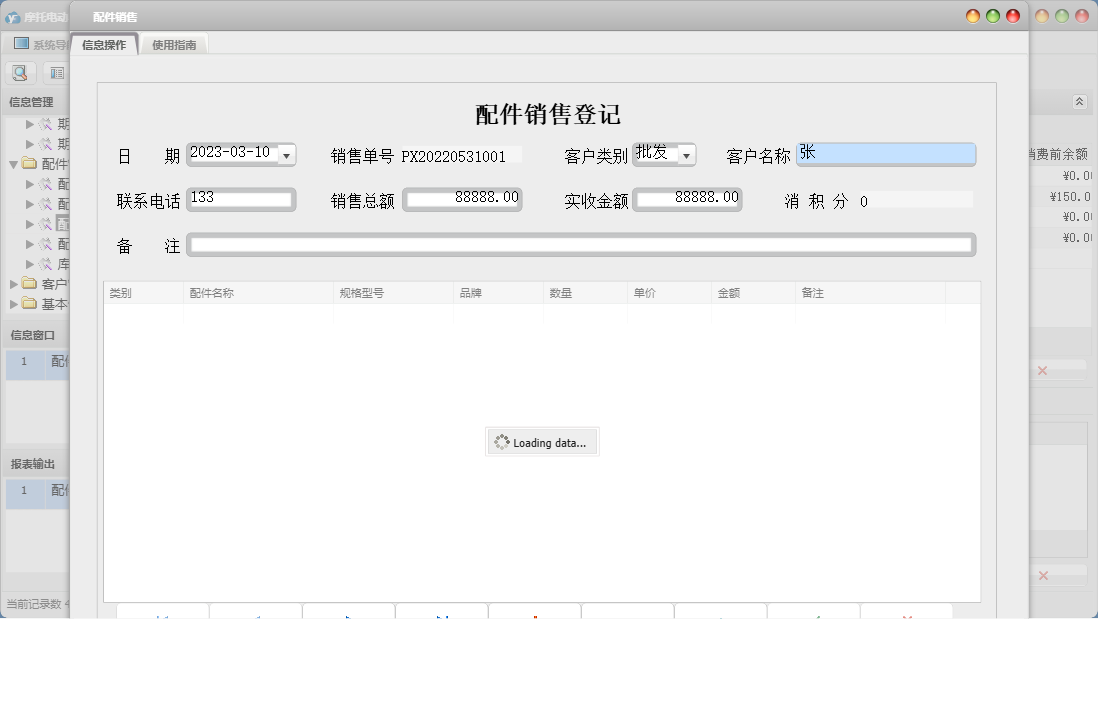
Task: Click the 客户名称 field containing 张
Action: click(x=886, y=153)
